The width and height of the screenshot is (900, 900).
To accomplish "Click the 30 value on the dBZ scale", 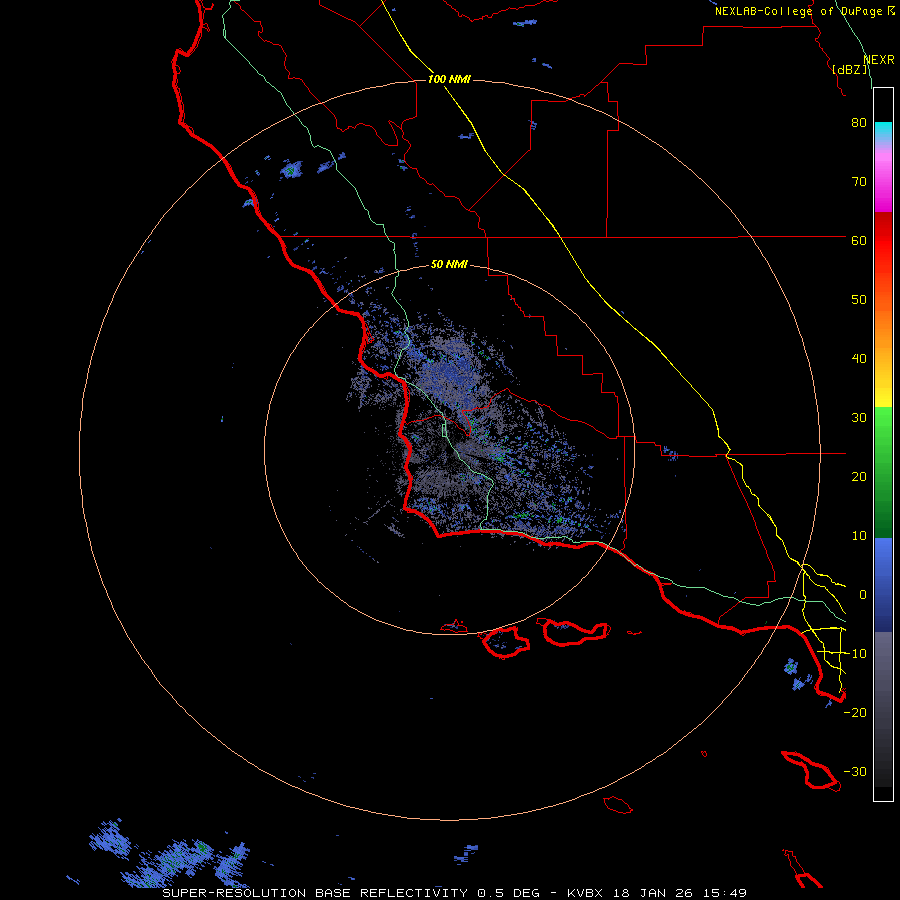I will 859,417.
